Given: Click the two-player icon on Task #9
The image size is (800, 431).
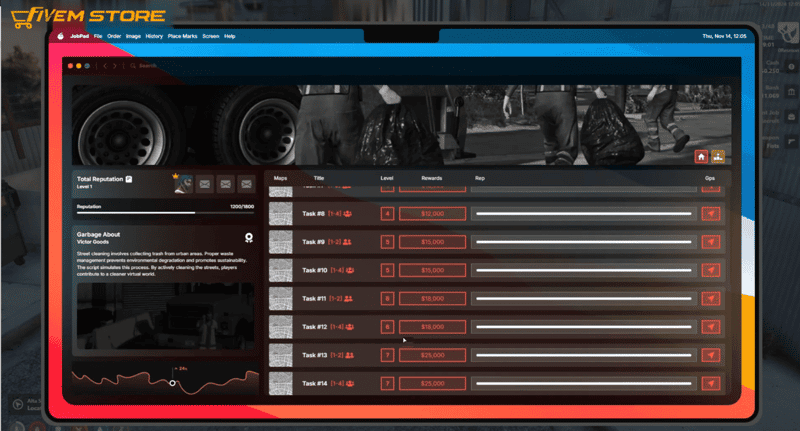Looking at the screenshot, I should pos(347,242).
